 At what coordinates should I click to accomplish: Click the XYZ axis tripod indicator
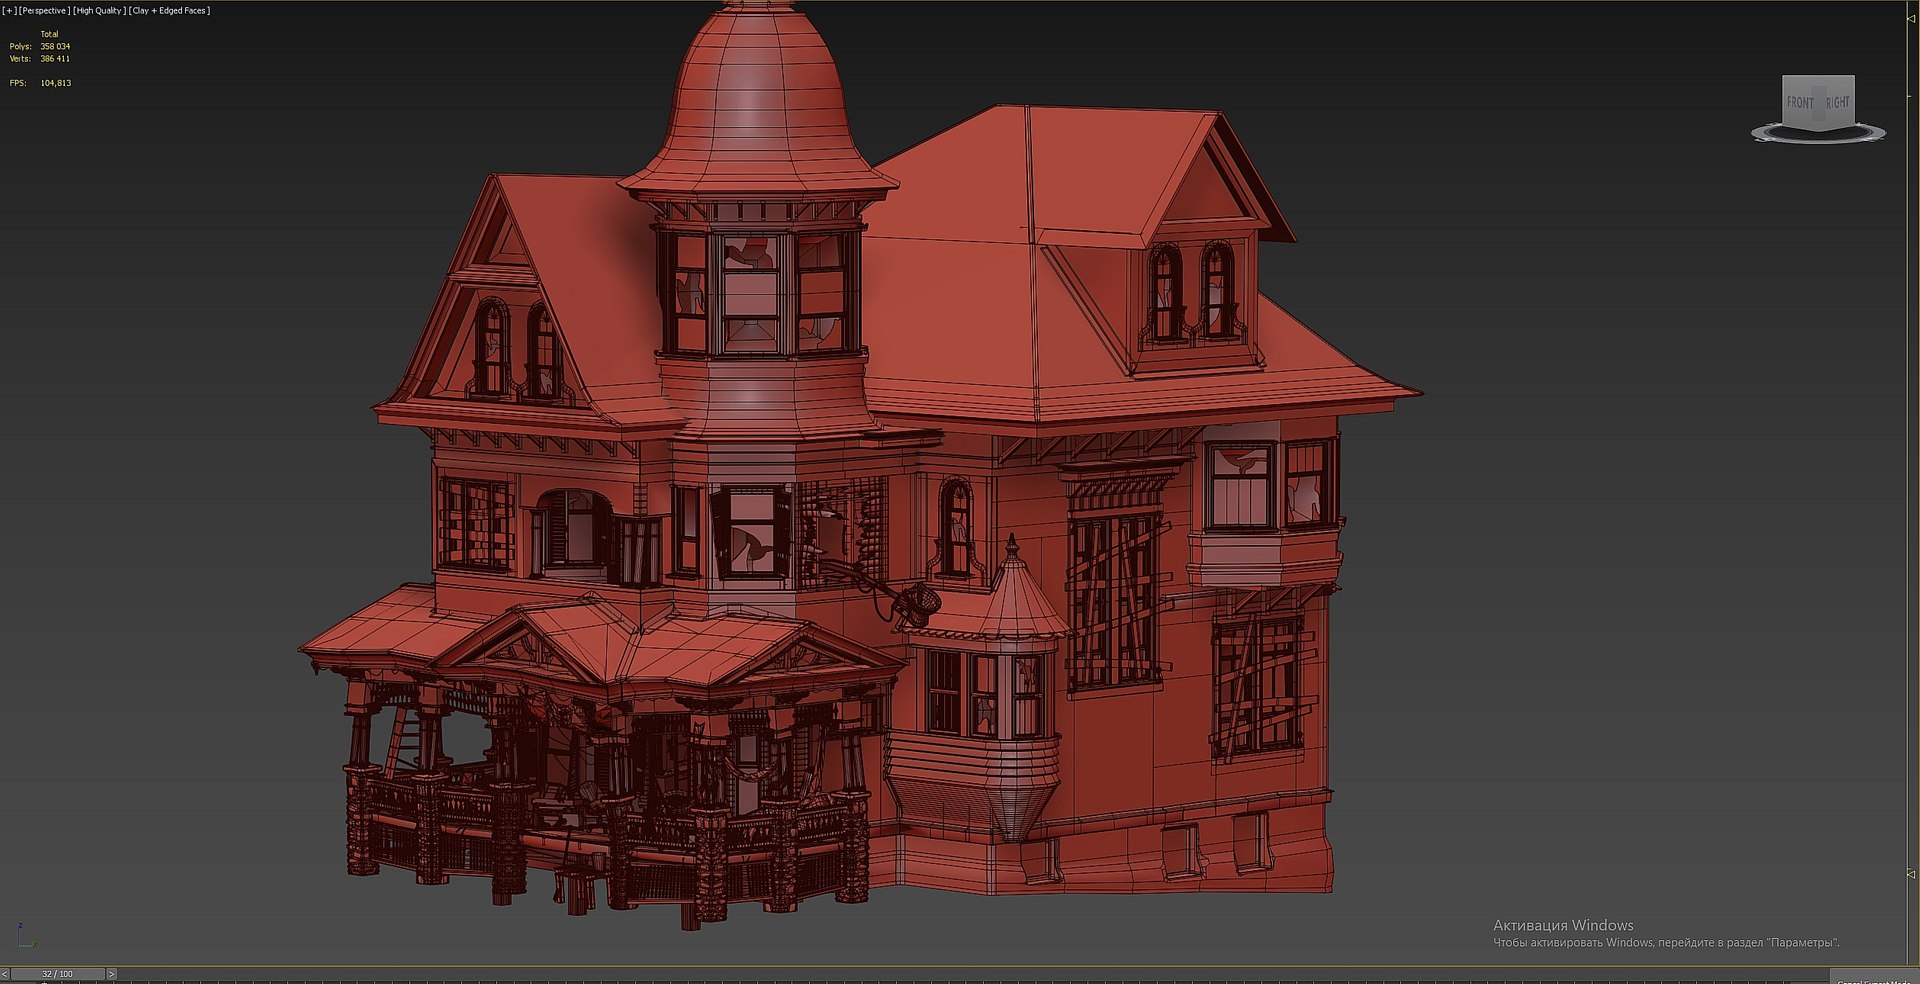[26, 937]
